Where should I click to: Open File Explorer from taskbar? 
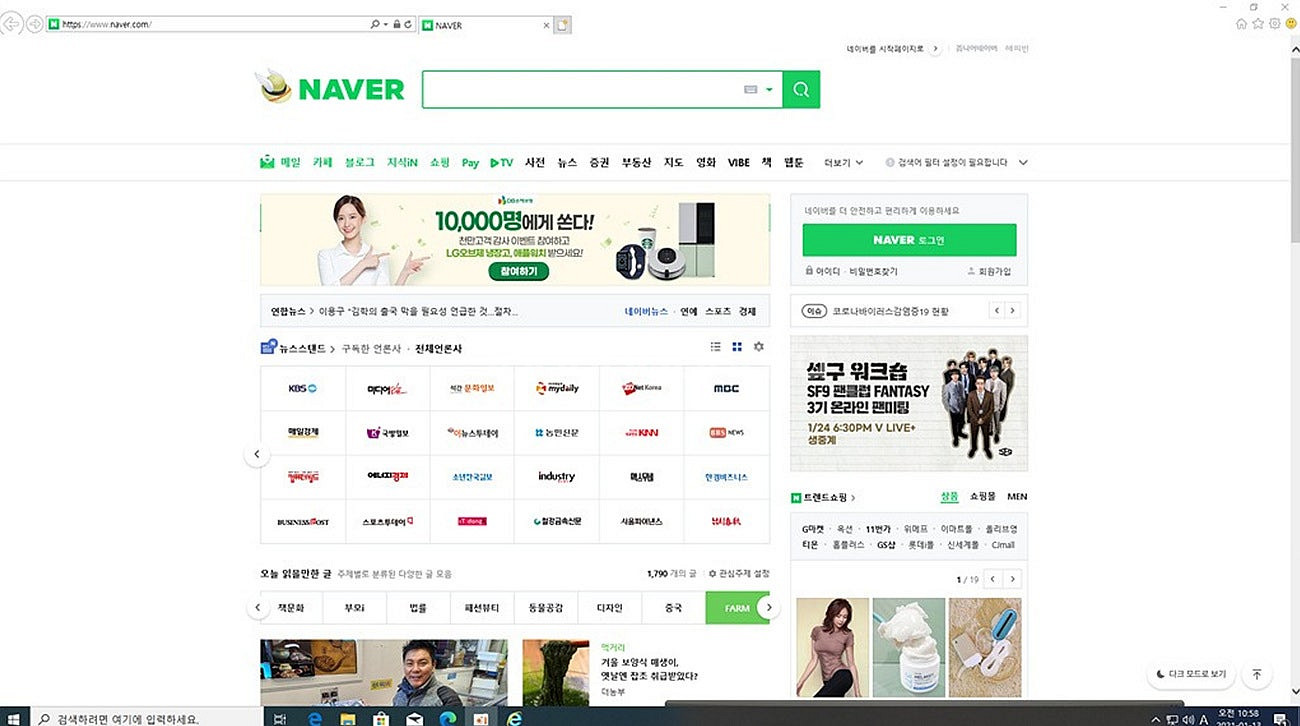(347, 718)
